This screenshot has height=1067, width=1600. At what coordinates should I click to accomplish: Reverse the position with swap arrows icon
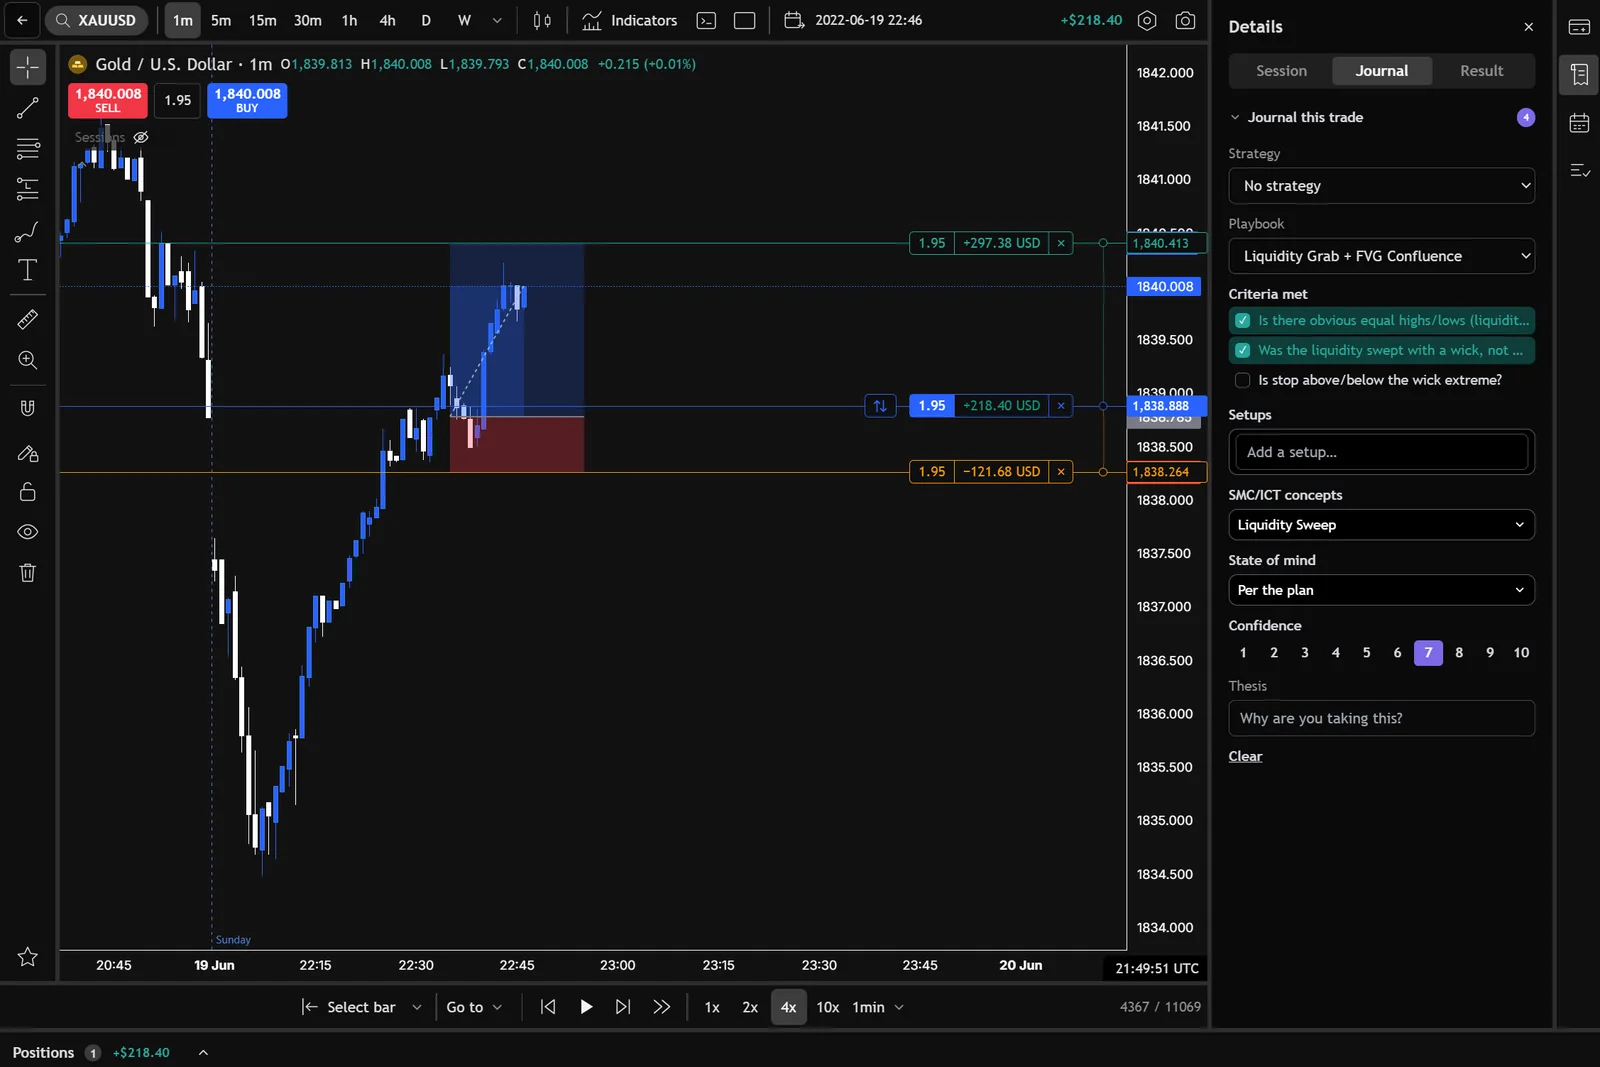880,406
